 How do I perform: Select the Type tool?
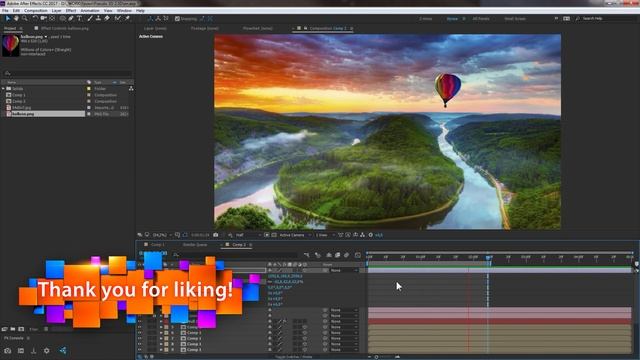80,18
